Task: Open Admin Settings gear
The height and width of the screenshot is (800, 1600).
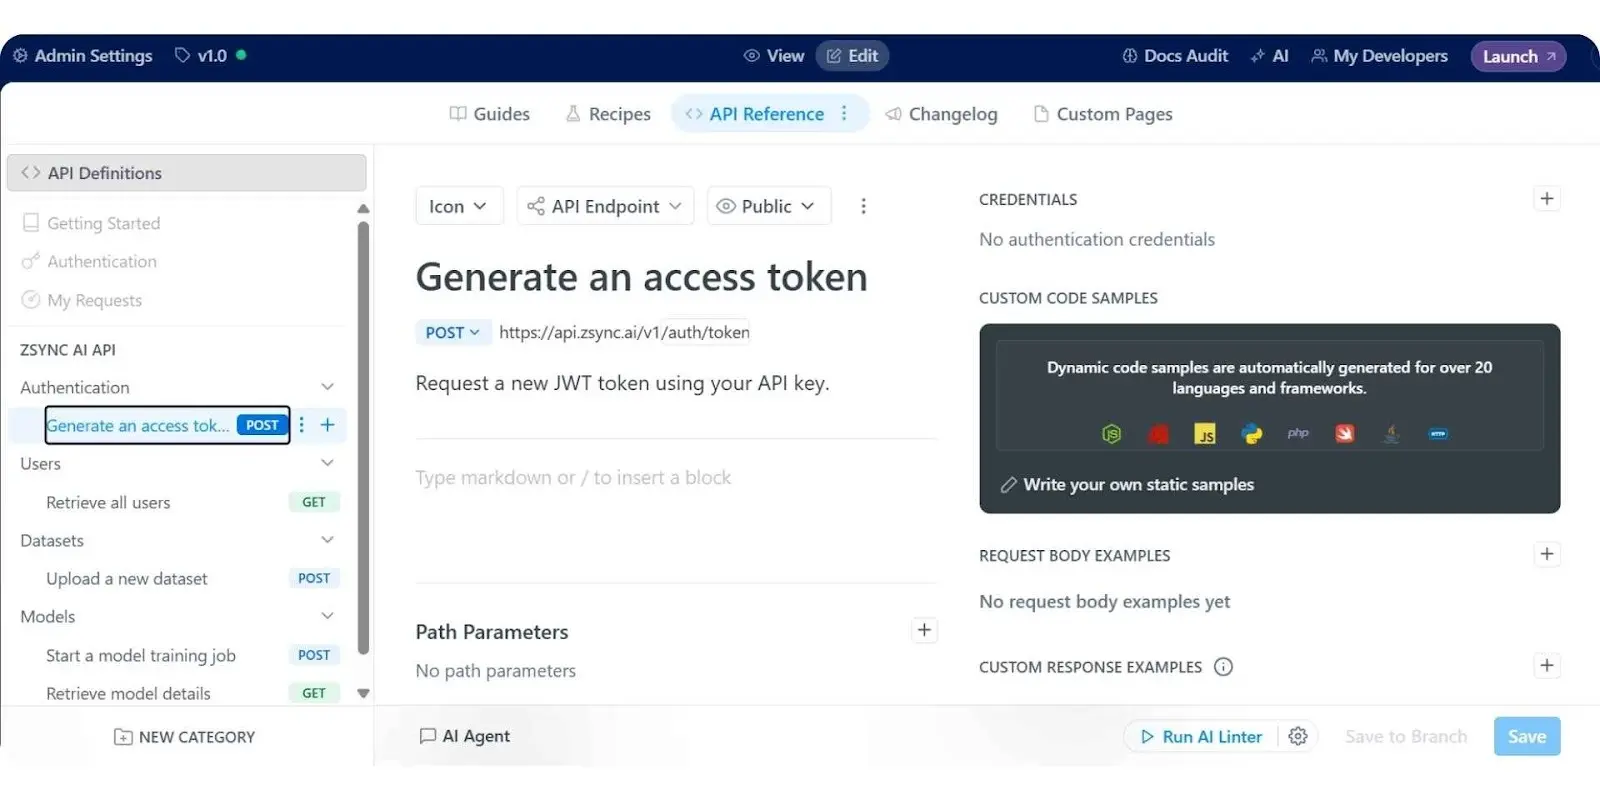Action: click(x=20, y=56)
